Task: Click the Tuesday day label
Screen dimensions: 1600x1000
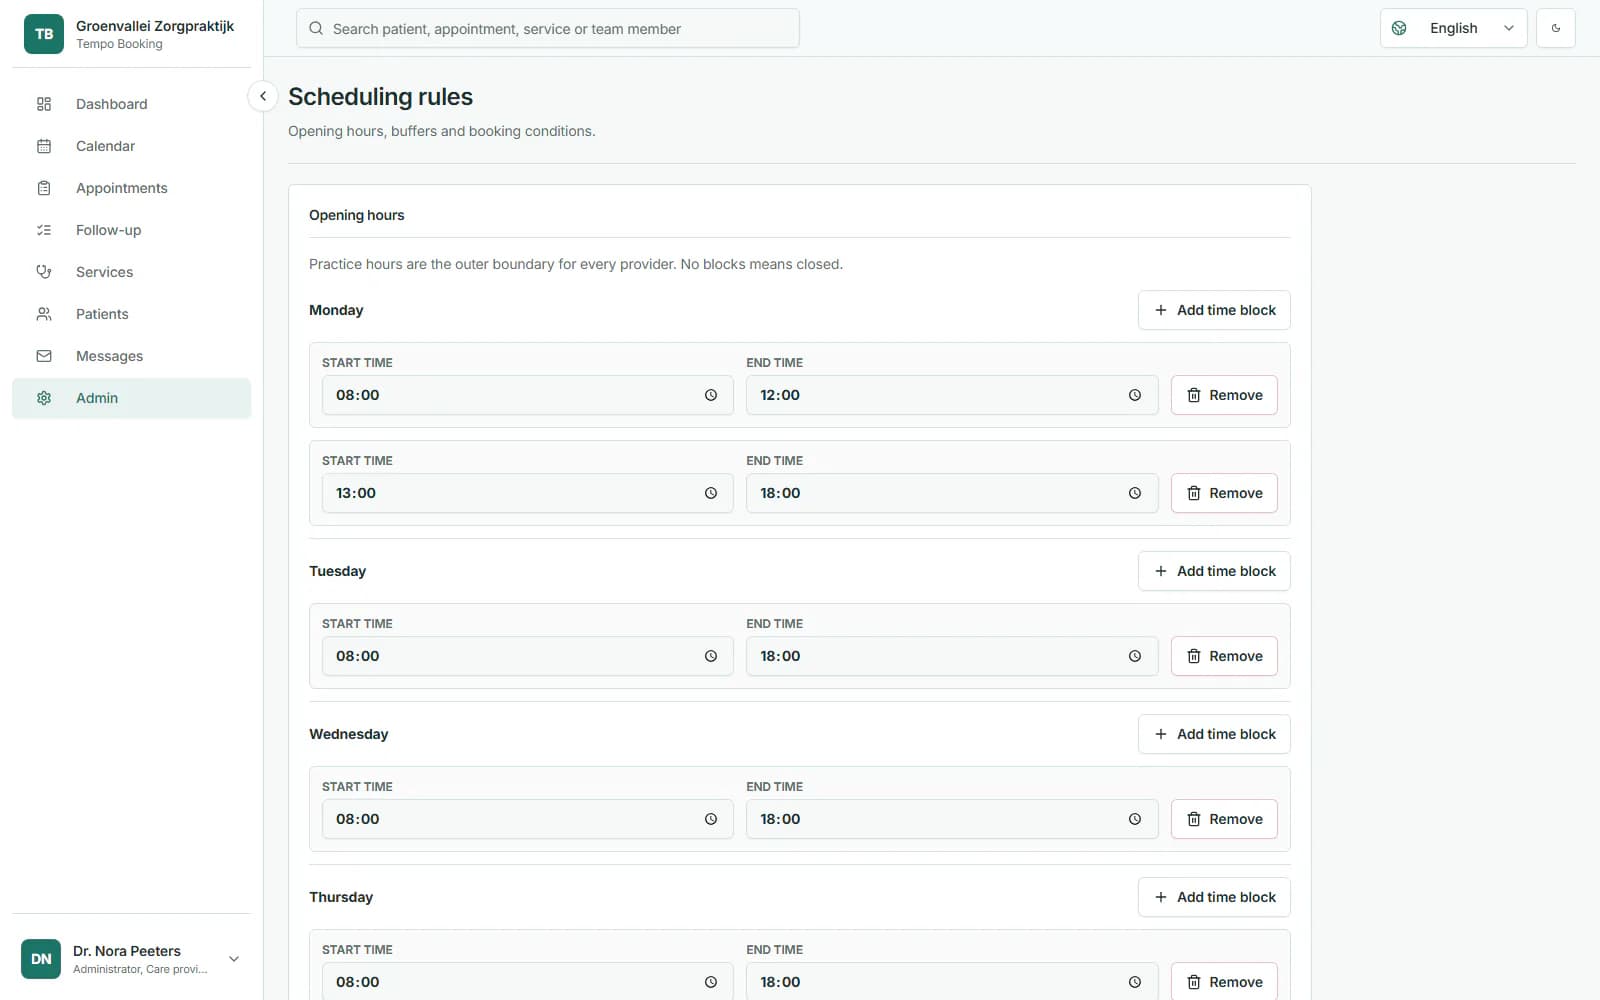Action: tap(337, 571)
